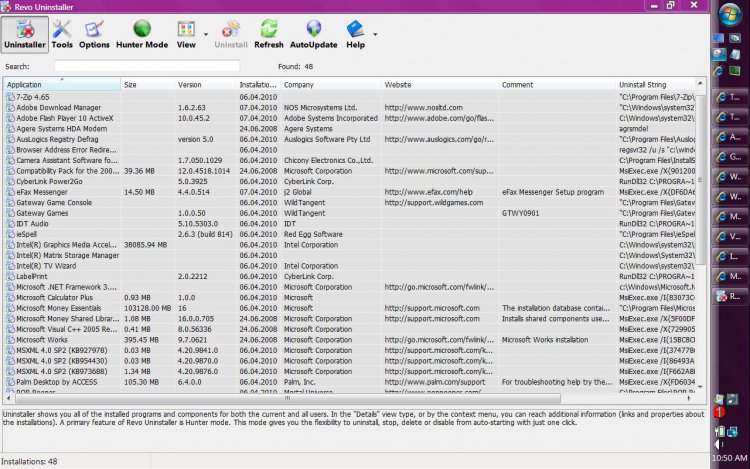Select the eFax Messenger row
Screen dimensions: 750x469
point(350,192)
